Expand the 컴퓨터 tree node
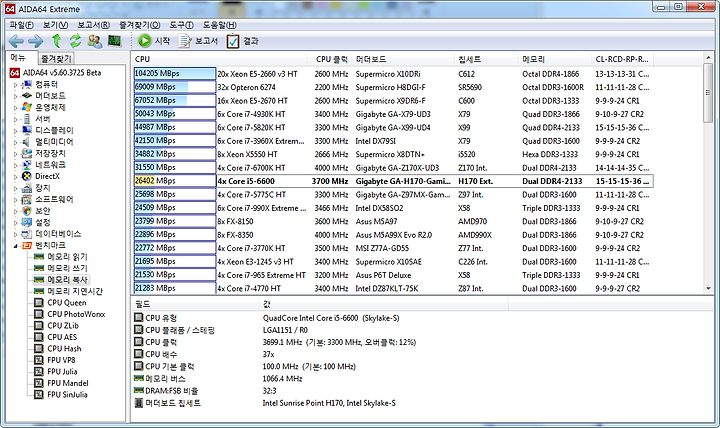 (15, 85)
